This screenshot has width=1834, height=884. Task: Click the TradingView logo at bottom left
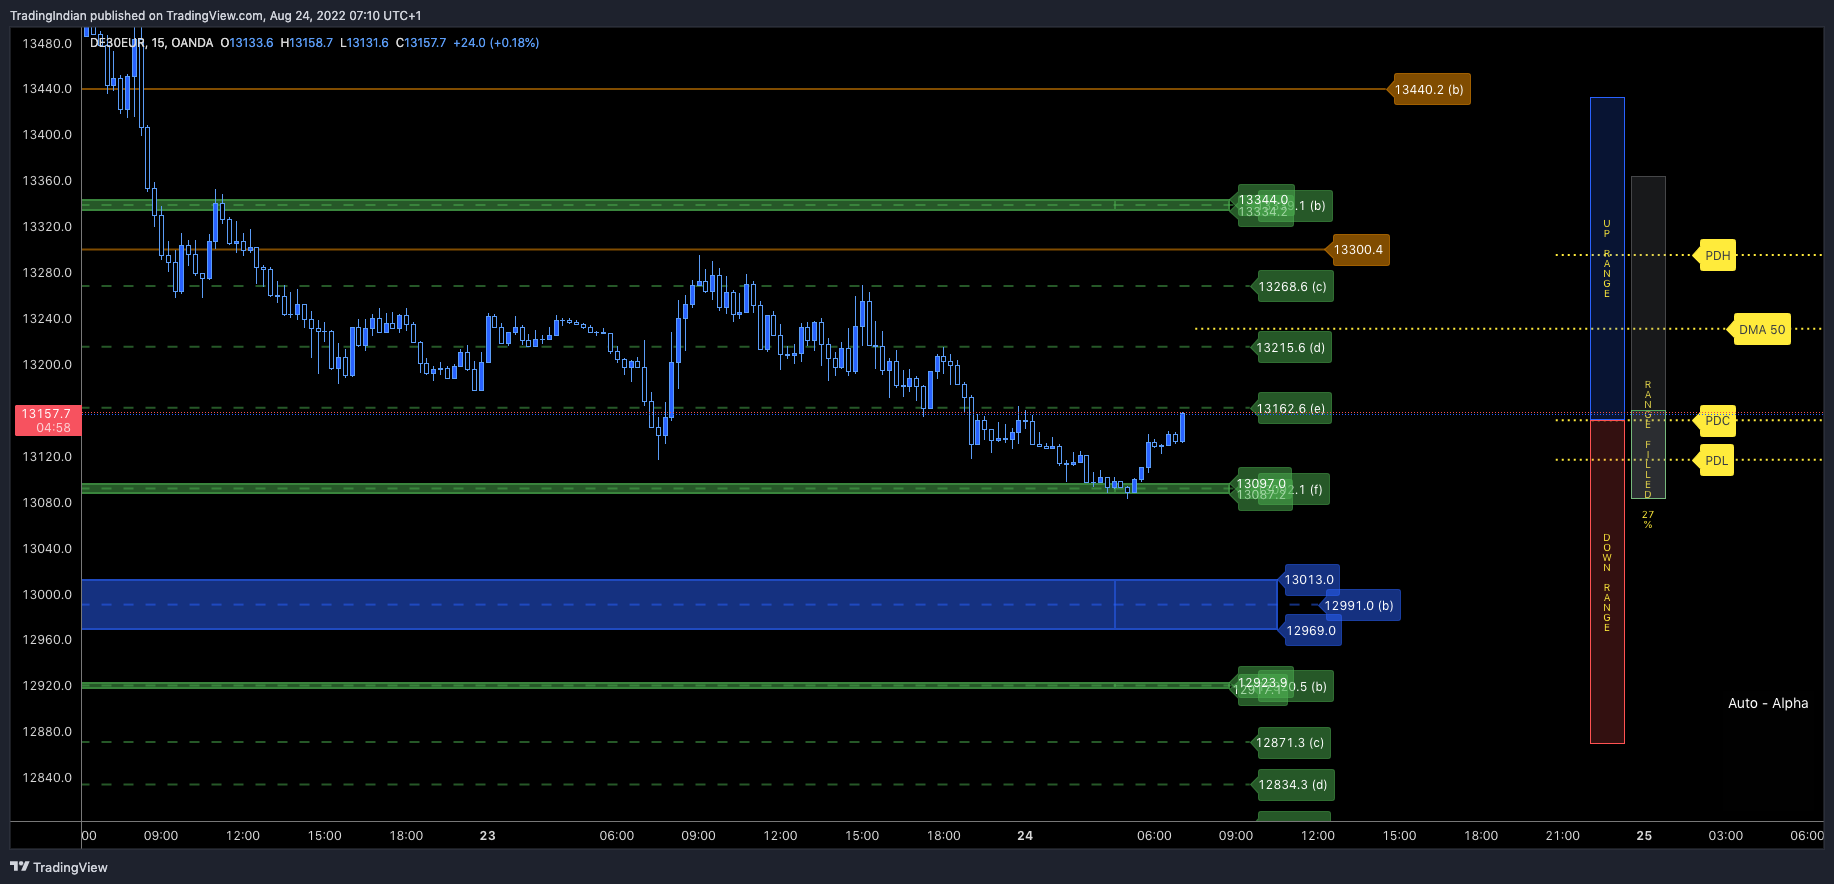click(x=59, y=867)
